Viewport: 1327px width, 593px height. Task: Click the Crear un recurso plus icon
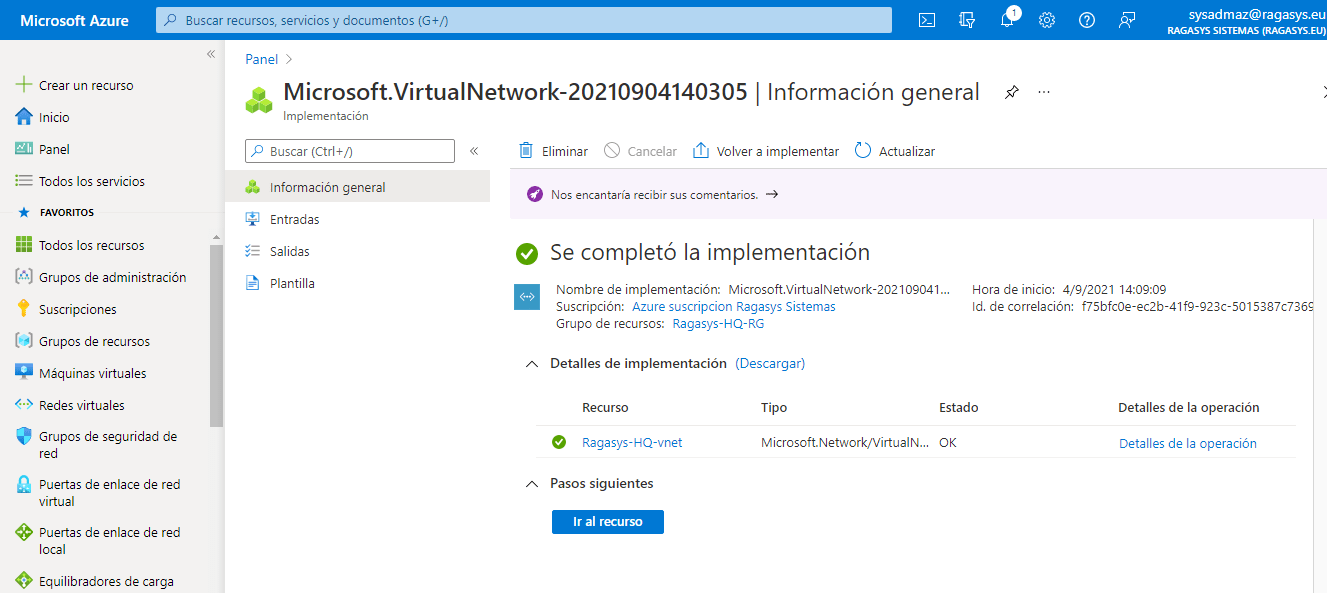[x=24, y=85]
